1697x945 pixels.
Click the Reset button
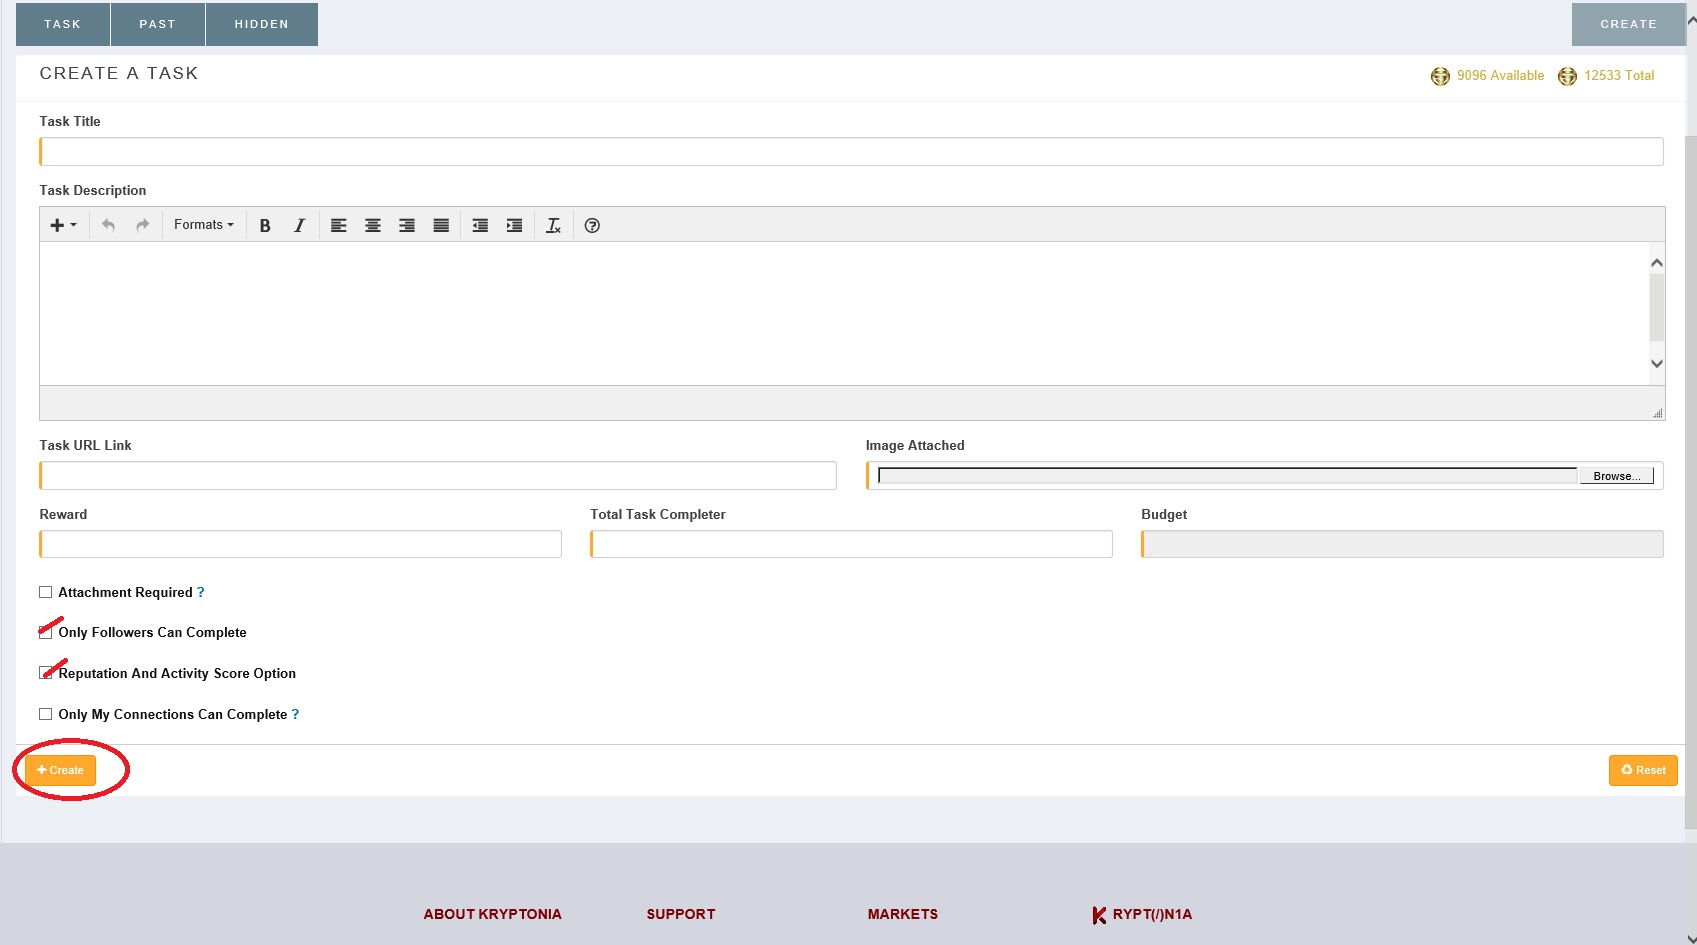pyautogui.click(x=1643, y=770)
